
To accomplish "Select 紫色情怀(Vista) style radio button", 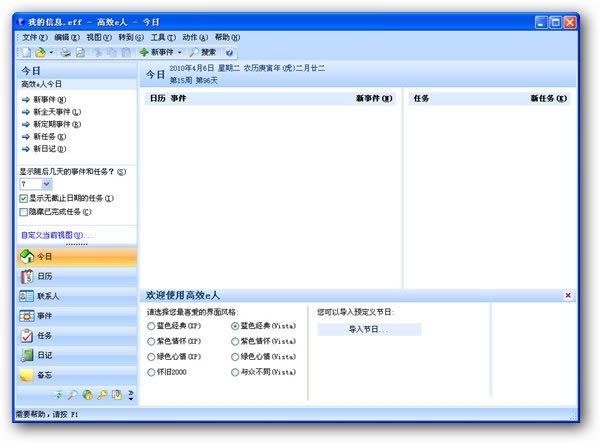I will pyautogui.click(x=235, y=341).
